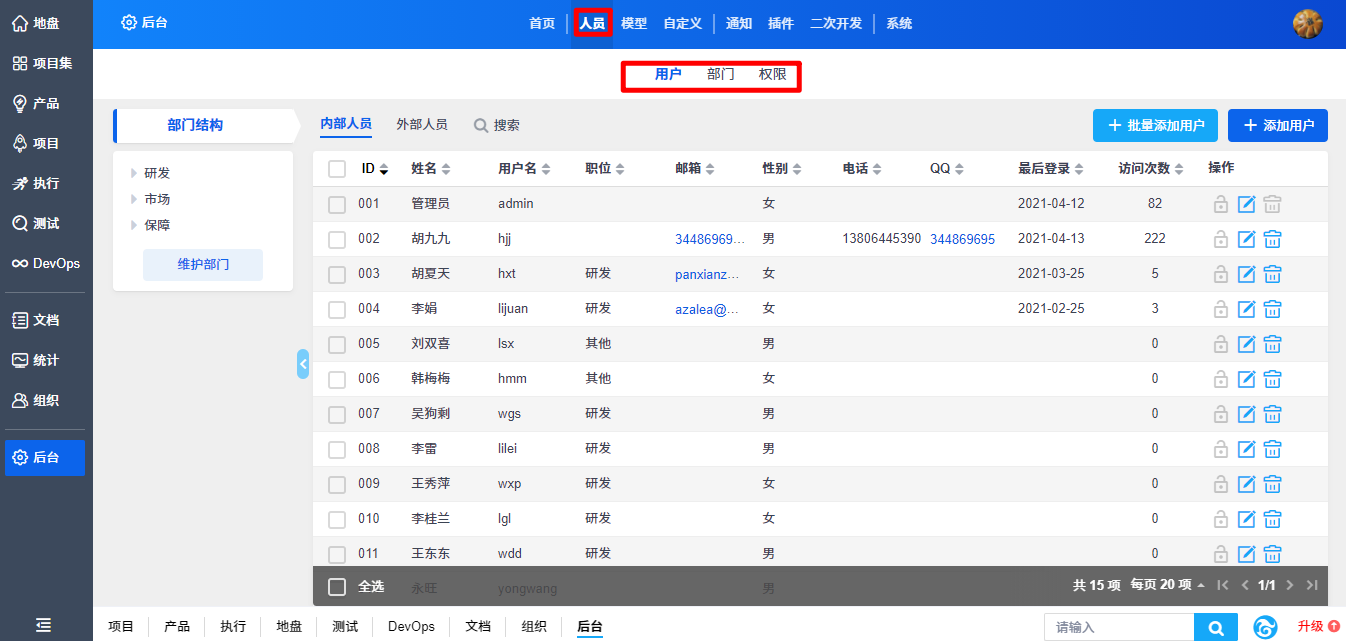Collapse the left sidebar via bottom menu icon

click(x=44, y=625)
